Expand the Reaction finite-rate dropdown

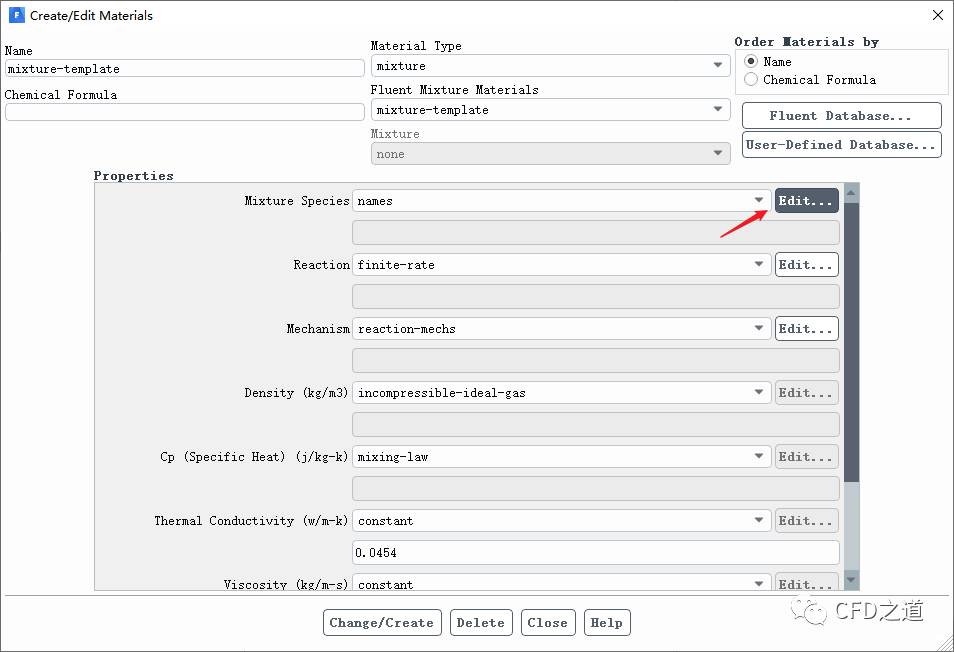(561, 265)
